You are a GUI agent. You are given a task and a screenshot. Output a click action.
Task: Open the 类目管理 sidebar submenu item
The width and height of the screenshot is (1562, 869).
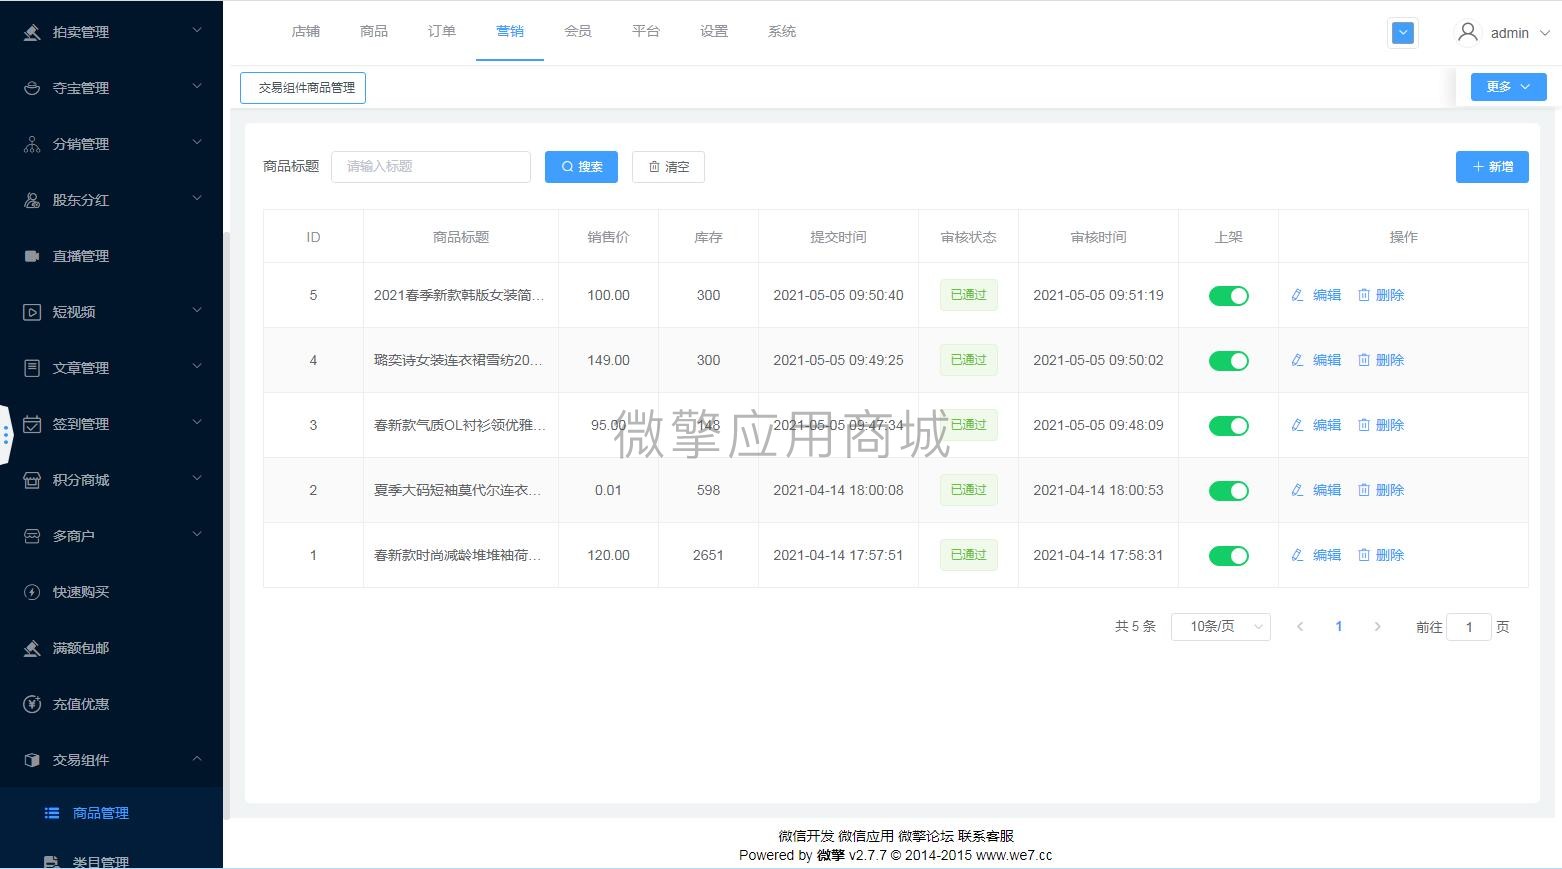(101, 861)
